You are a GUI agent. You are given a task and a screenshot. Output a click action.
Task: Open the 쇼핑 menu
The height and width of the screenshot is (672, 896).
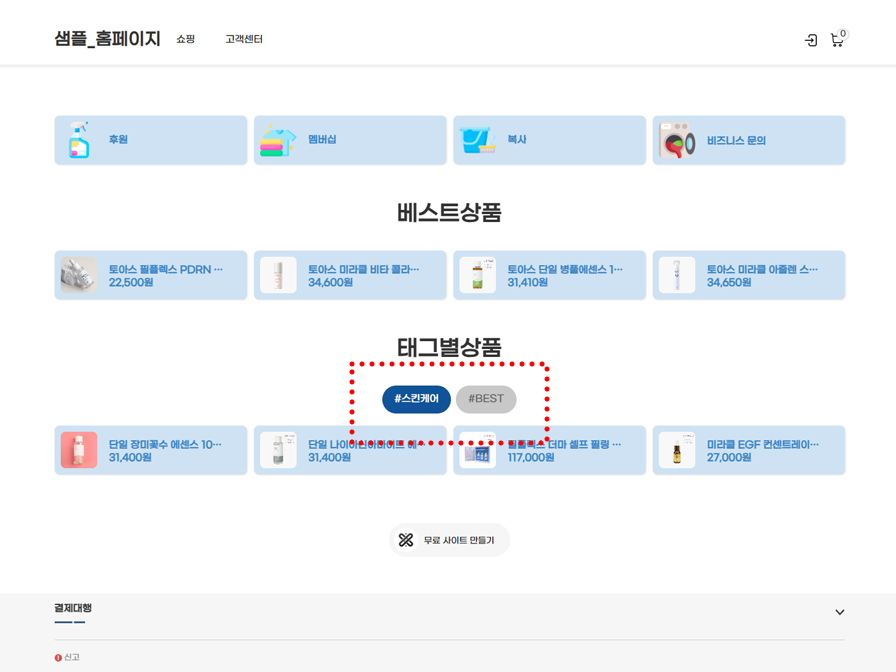tap(186, 40)
